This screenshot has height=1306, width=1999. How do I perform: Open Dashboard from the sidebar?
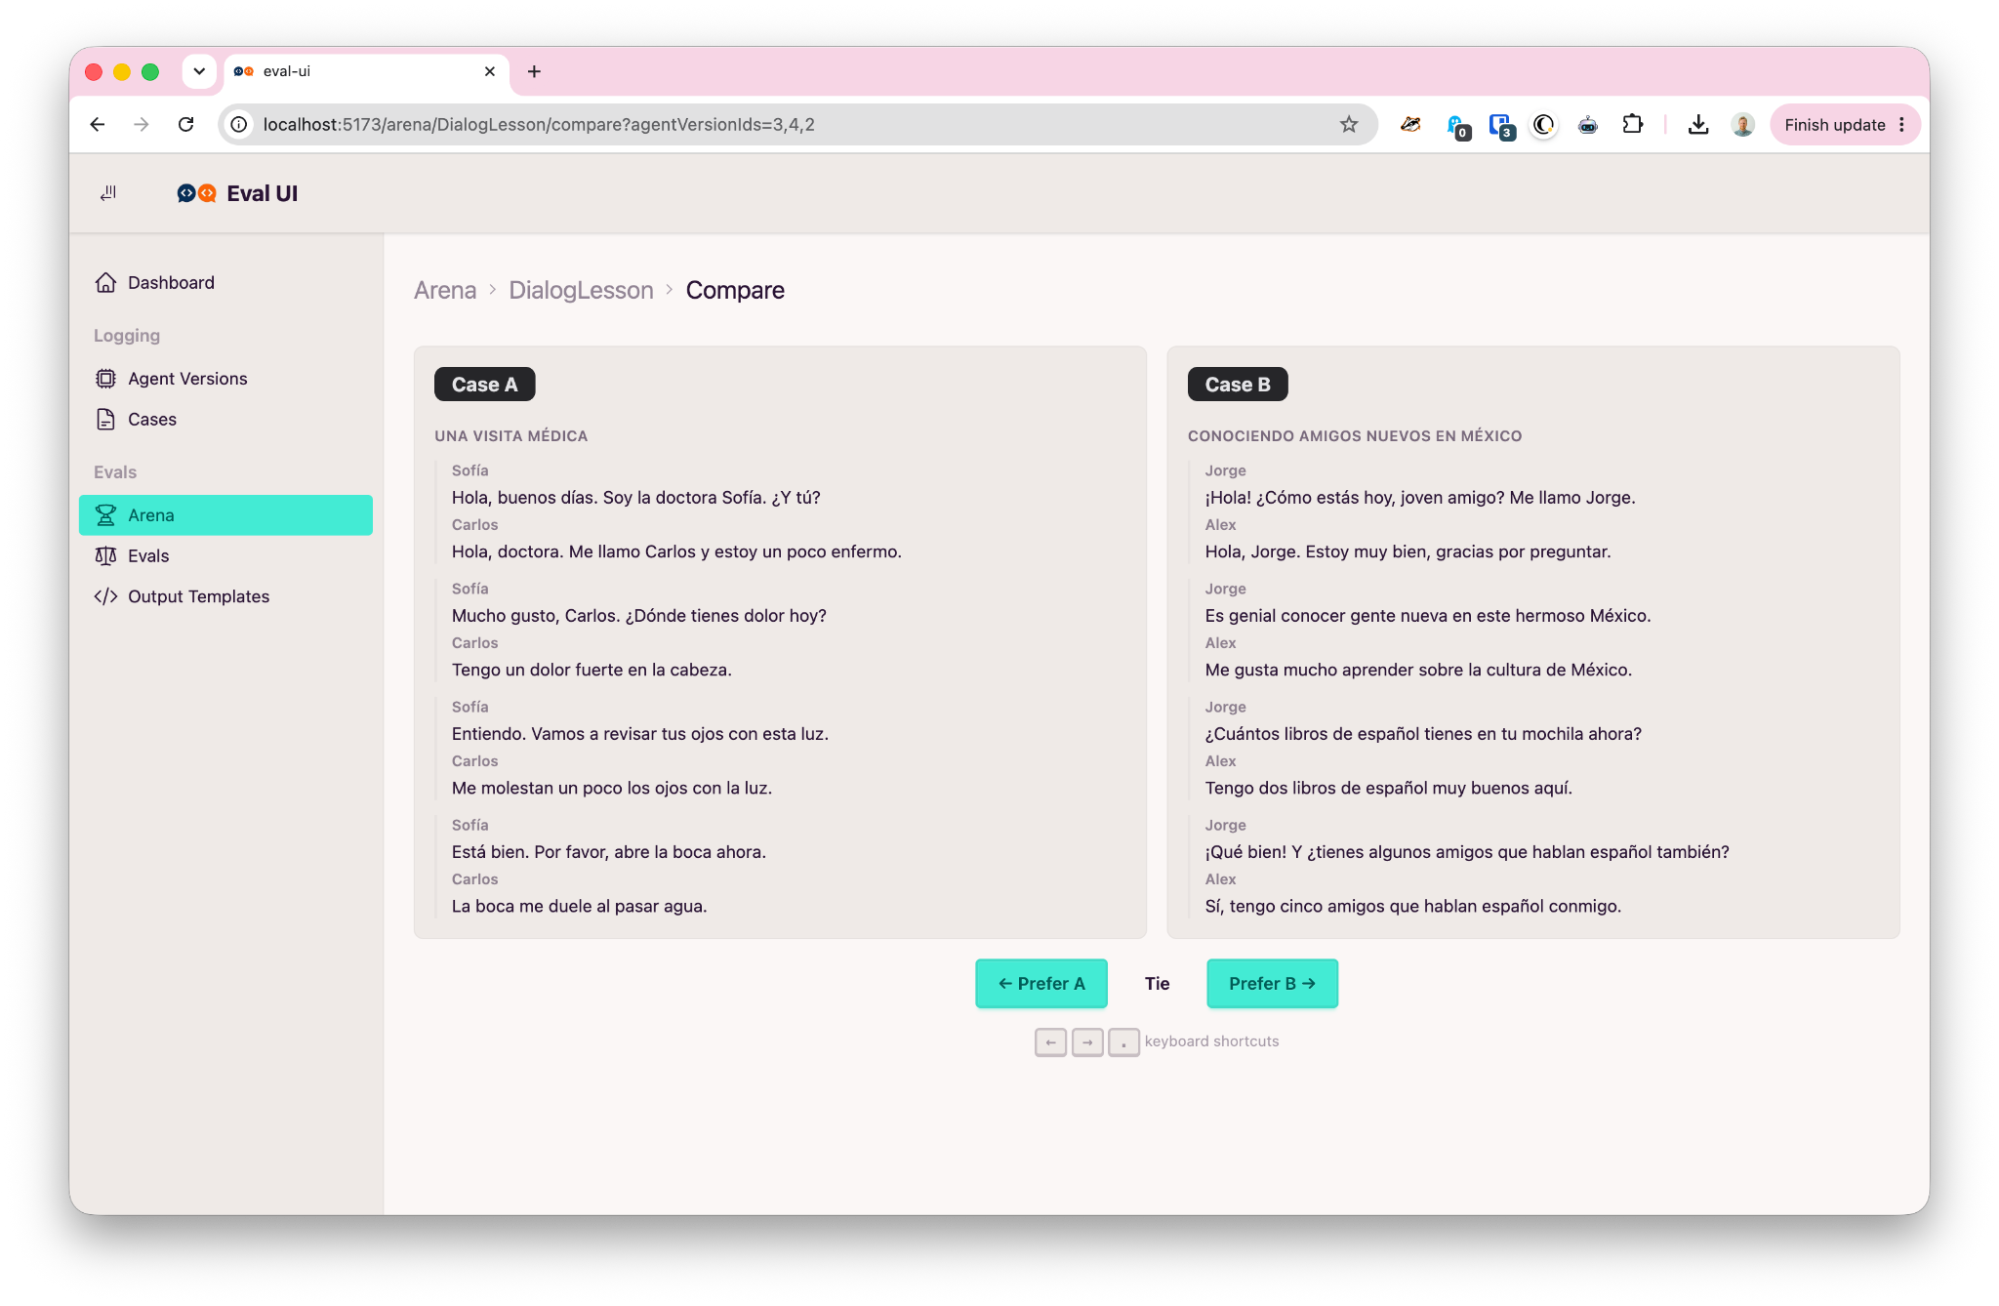click(226, 283)
